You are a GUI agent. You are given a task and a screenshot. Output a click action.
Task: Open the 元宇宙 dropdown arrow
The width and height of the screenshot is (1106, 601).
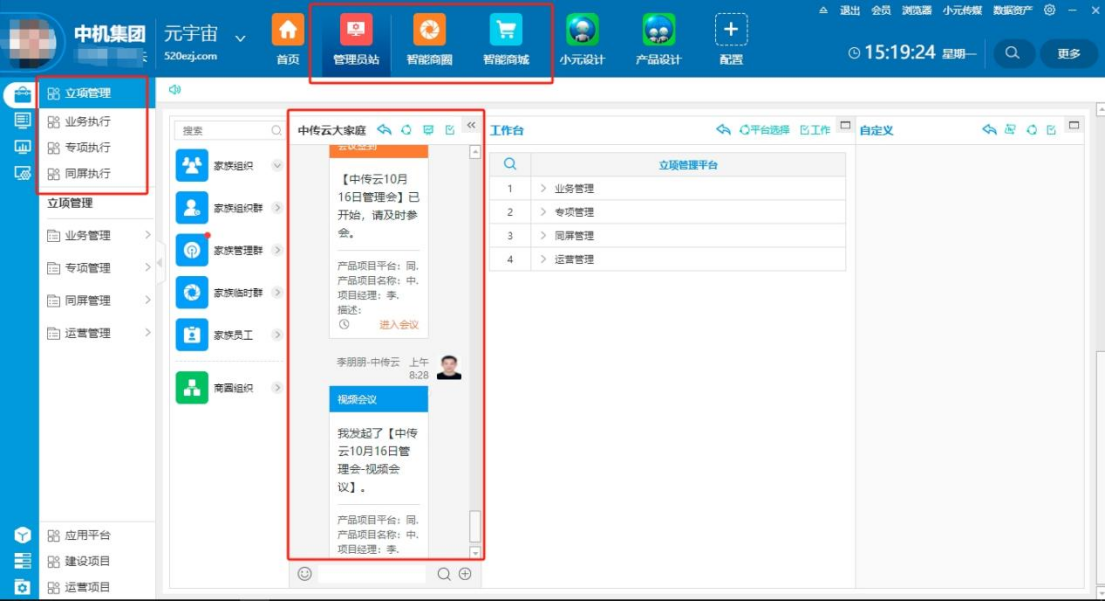[x=240, y=38]
